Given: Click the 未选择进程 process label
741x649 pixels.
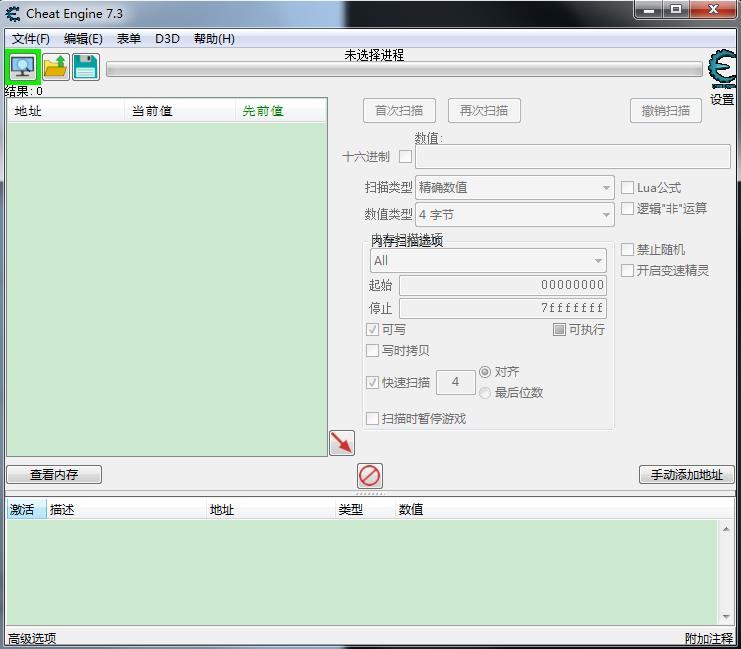Looking at the screenshot, I should [374, 55].
